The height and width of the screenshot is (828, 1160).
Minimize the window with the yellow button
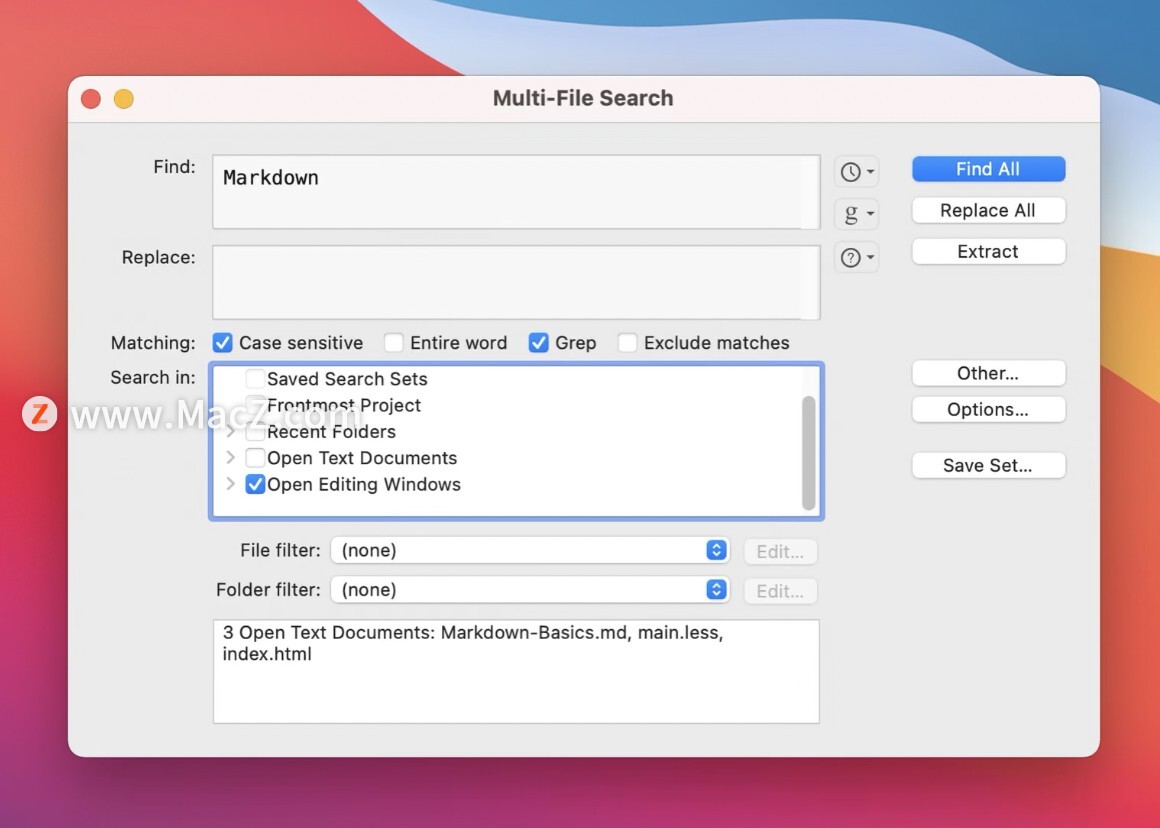(x=124, y=98)
